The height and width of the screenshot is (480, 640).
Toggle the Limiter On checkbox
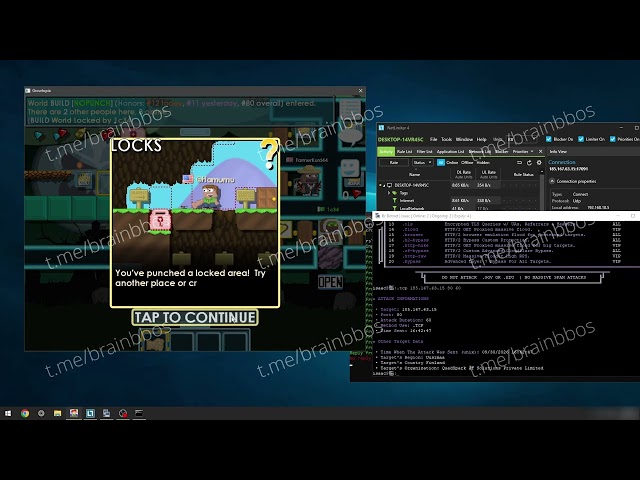coord(581,139)
